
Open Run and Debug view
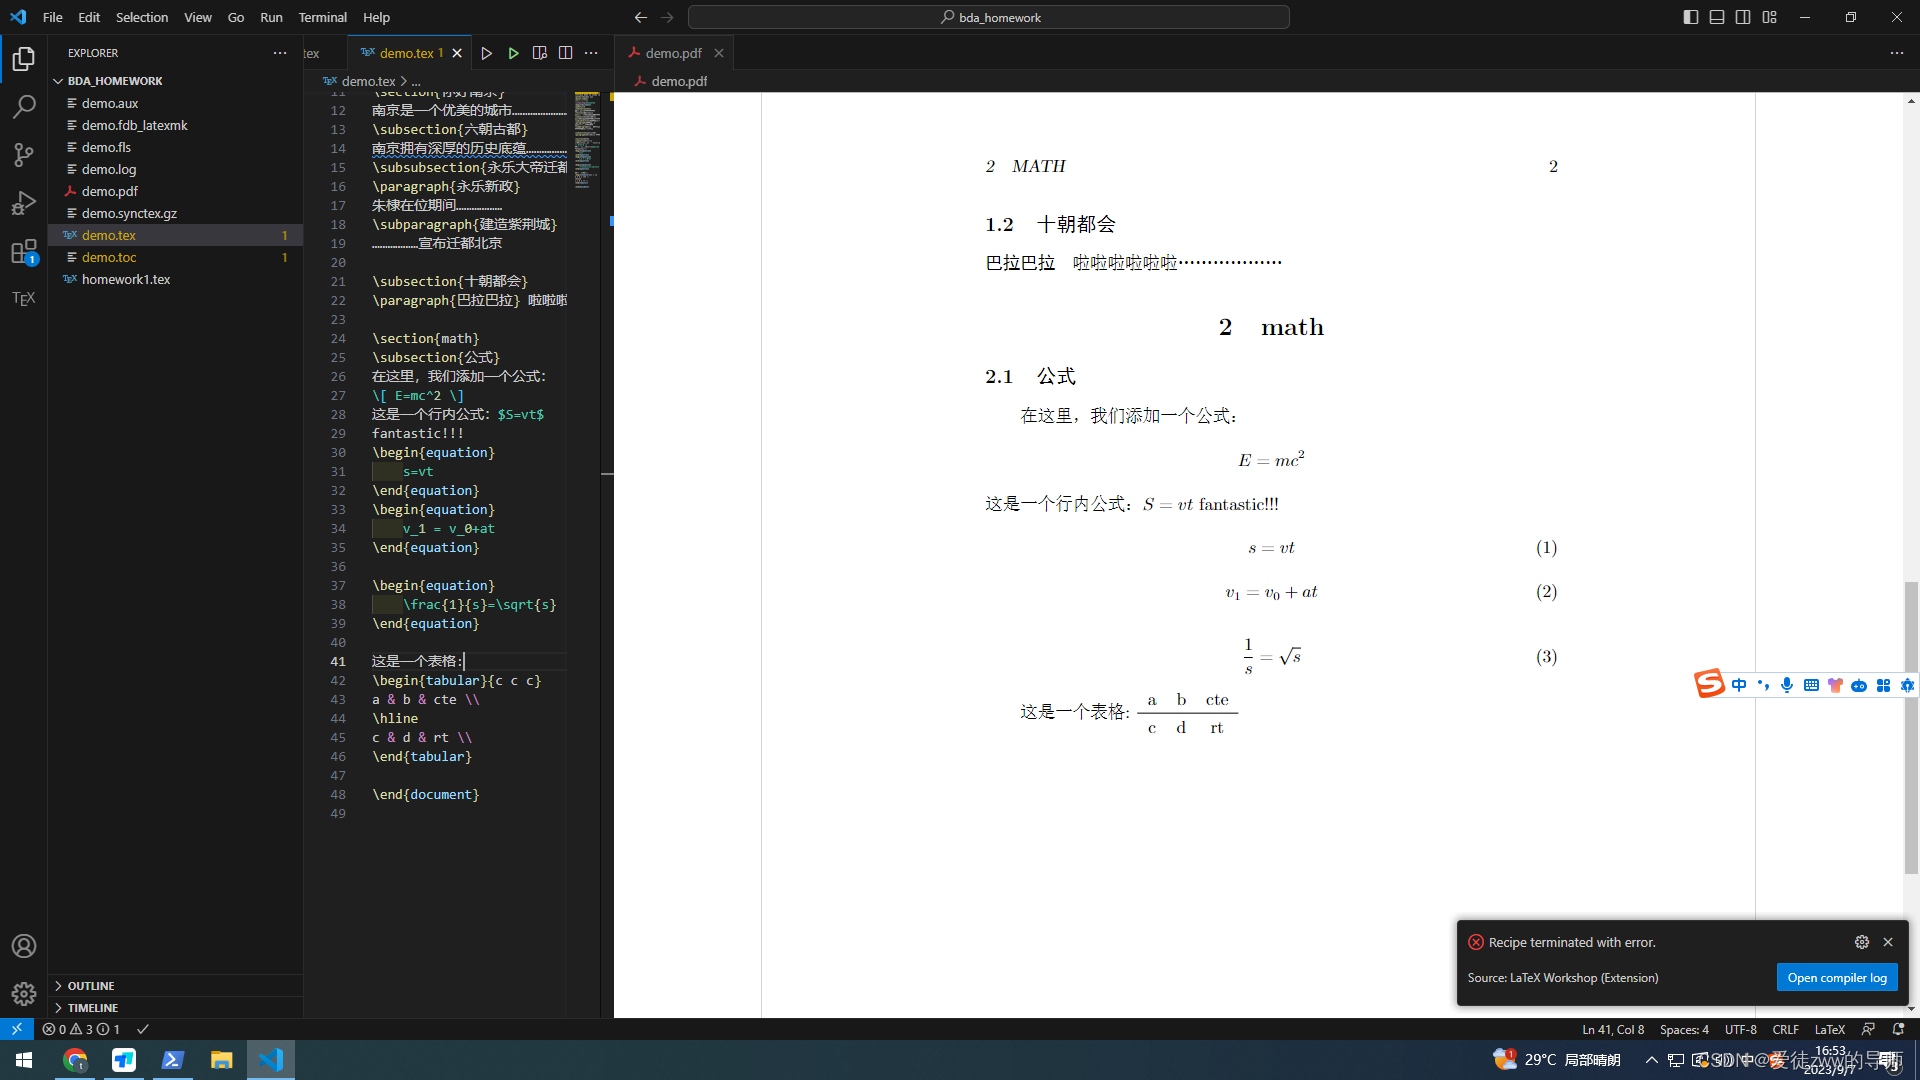tap(24, 203)
